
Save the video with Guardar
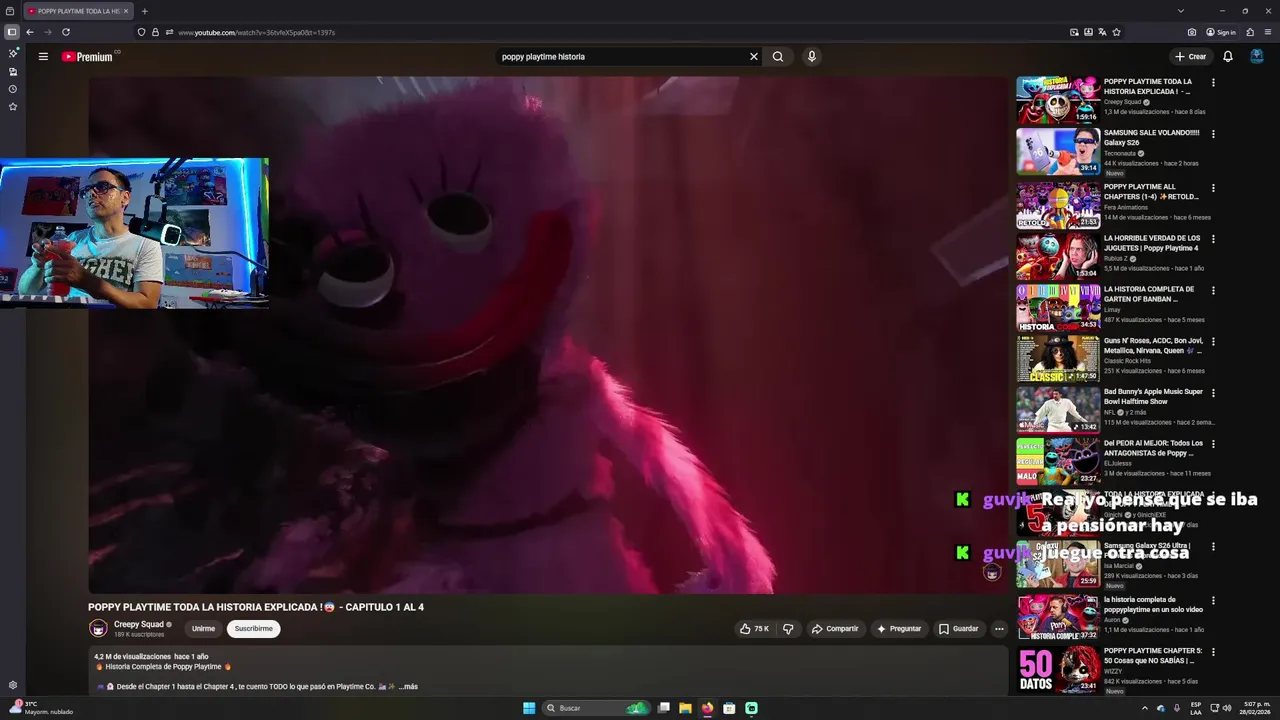pyautogui.click(x=958, y=629)
